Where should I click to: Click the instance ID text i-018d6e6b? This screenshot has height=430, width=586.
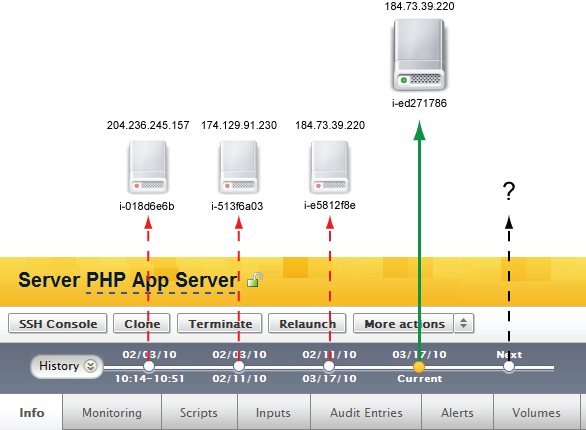tap(146, 206)
